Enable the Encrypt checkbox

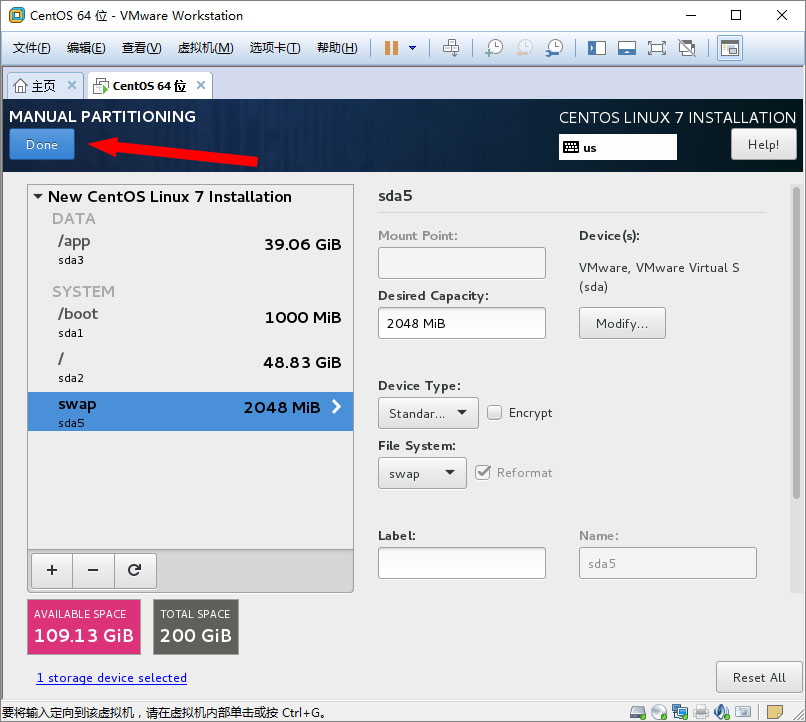[x=495, y=412]
